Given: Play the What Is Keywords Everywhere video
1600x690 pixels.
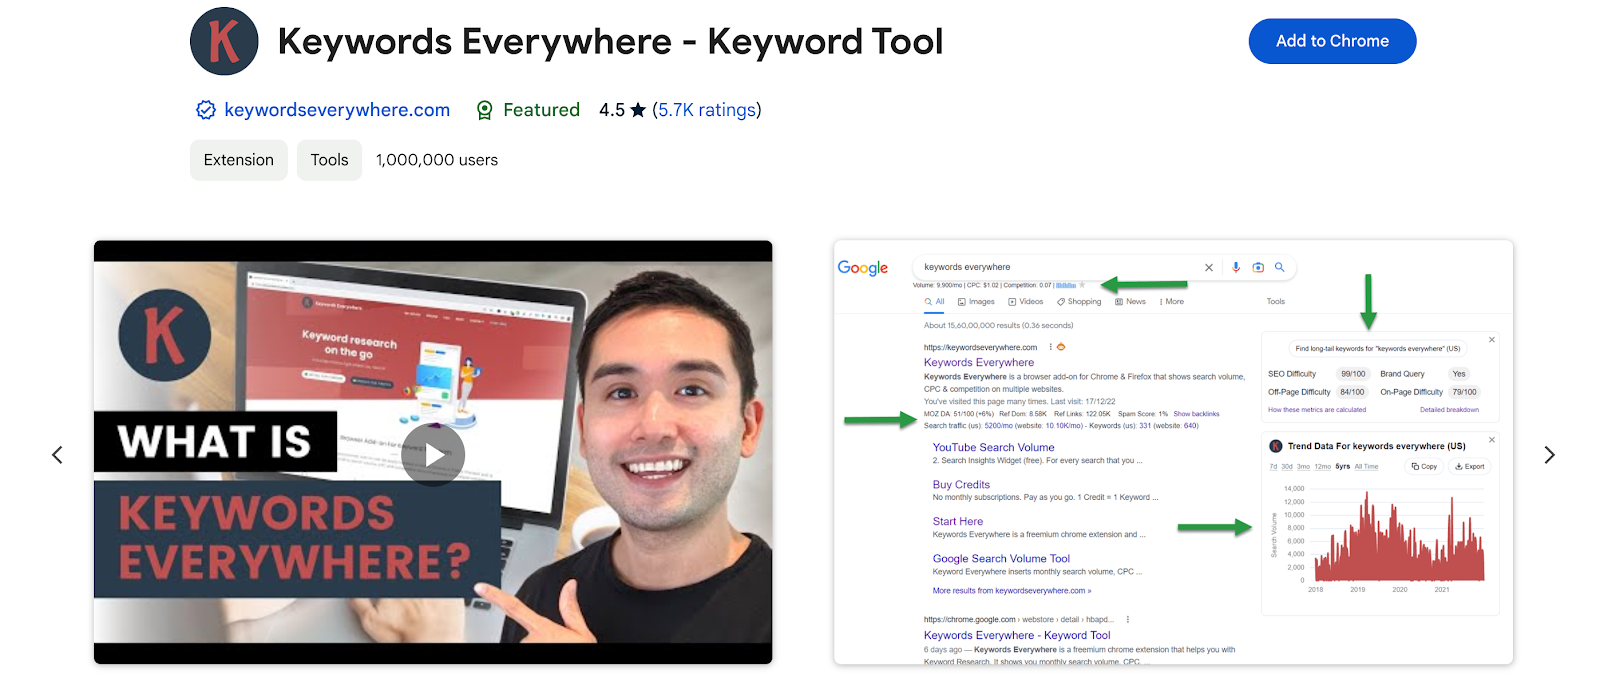Looking at the screenshot, I should point(433,455).
